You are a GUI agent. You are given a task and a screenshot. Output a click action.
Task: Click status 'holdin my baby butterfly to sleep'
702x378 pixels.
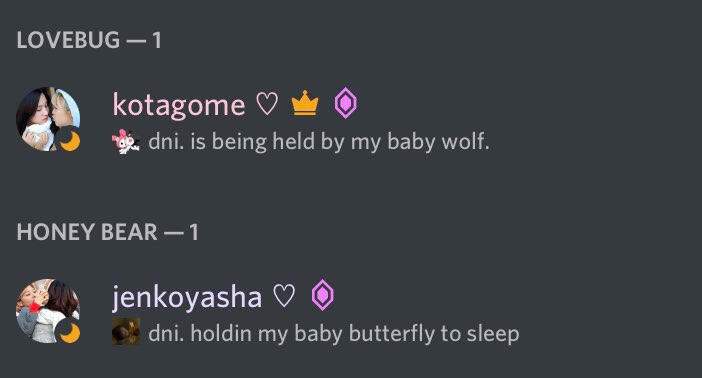tap(355, 334)
